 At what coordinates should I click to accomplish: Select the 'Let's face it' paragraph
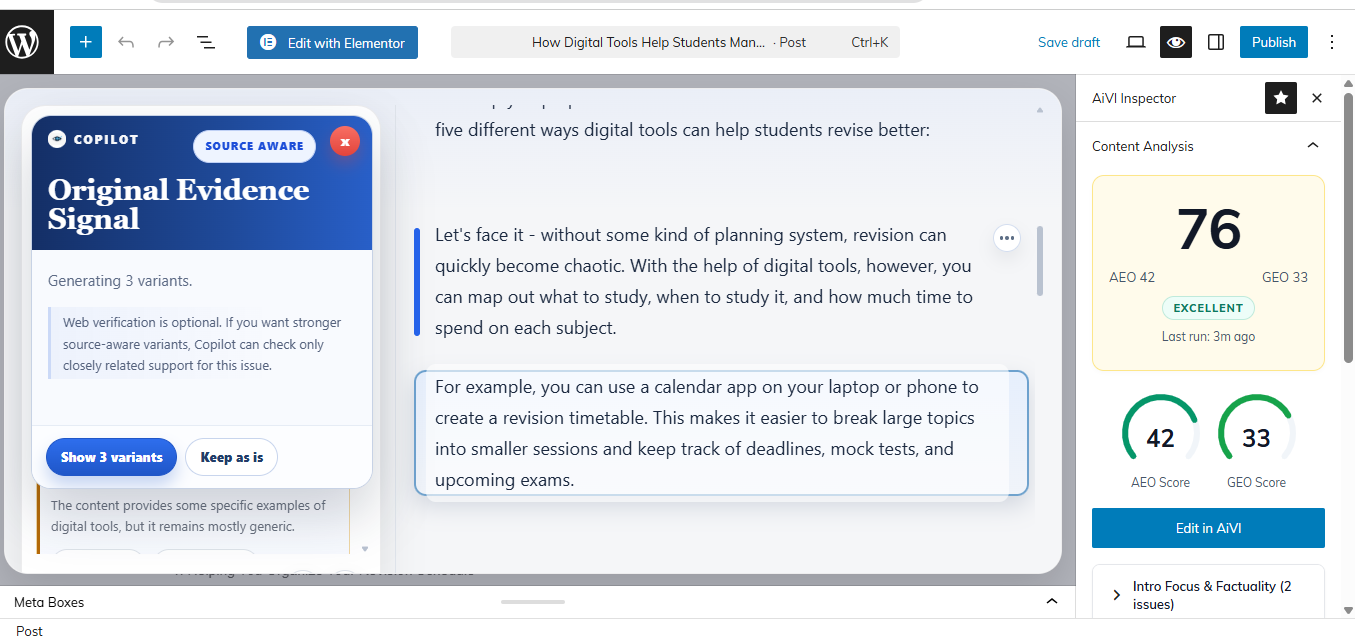coord(704,281)
